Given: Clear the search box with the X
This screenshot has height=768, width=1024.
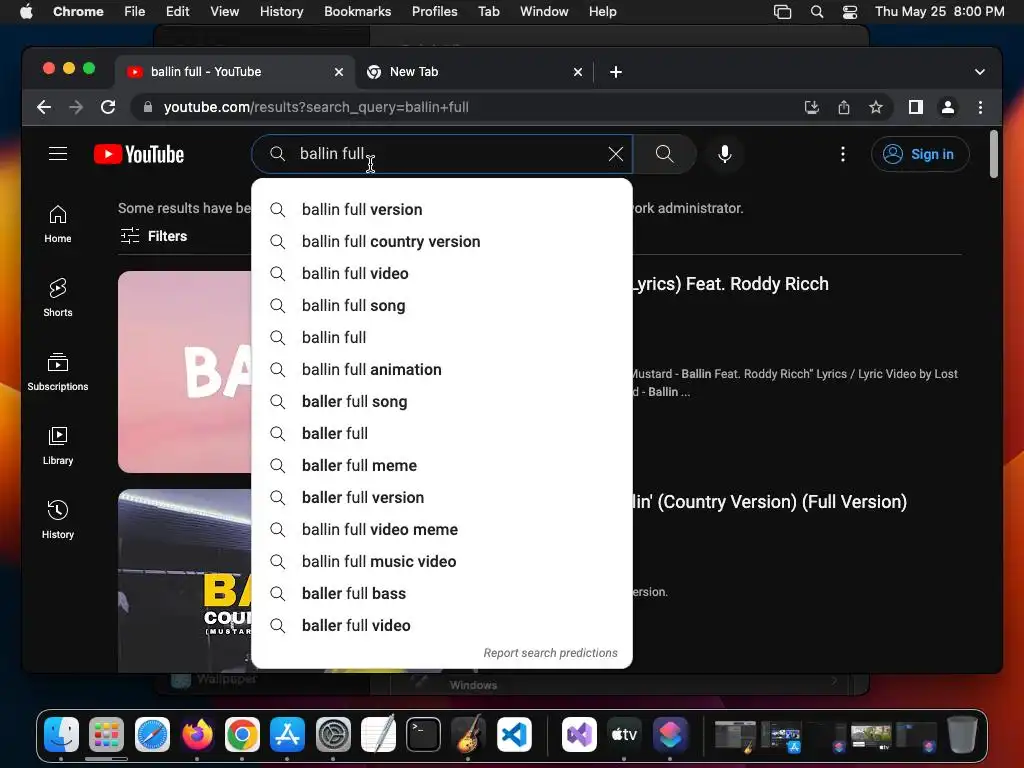Looking at the screenshot, I should click(615, 154).
